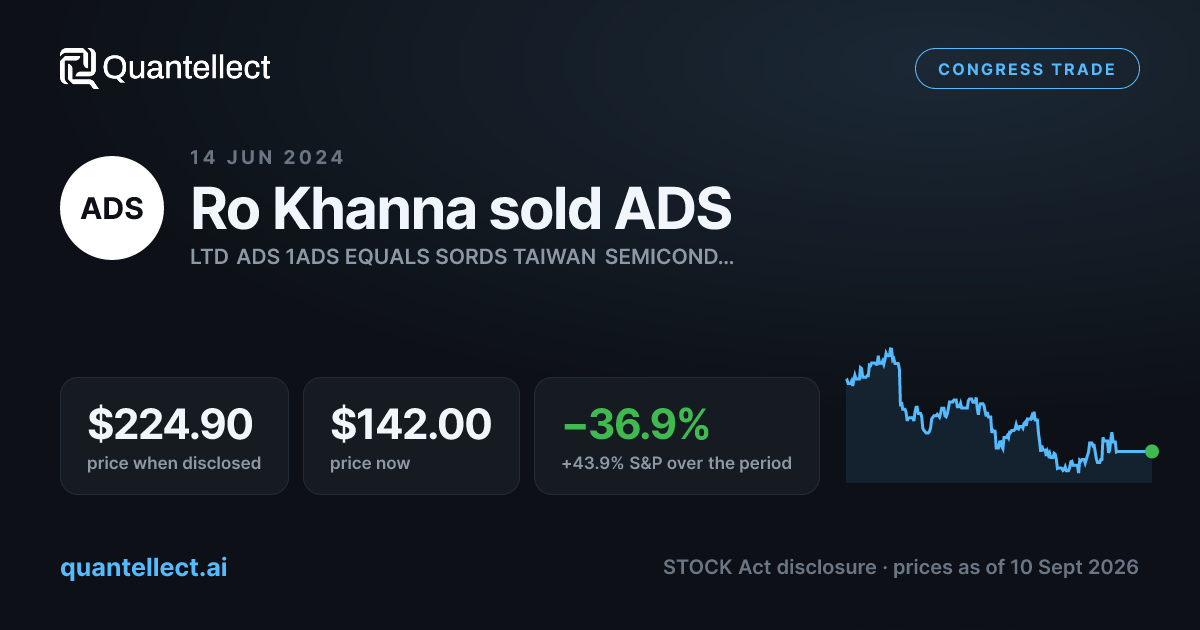
Task: Click the "price when disclosed" caption
Action: click(174, 463)
